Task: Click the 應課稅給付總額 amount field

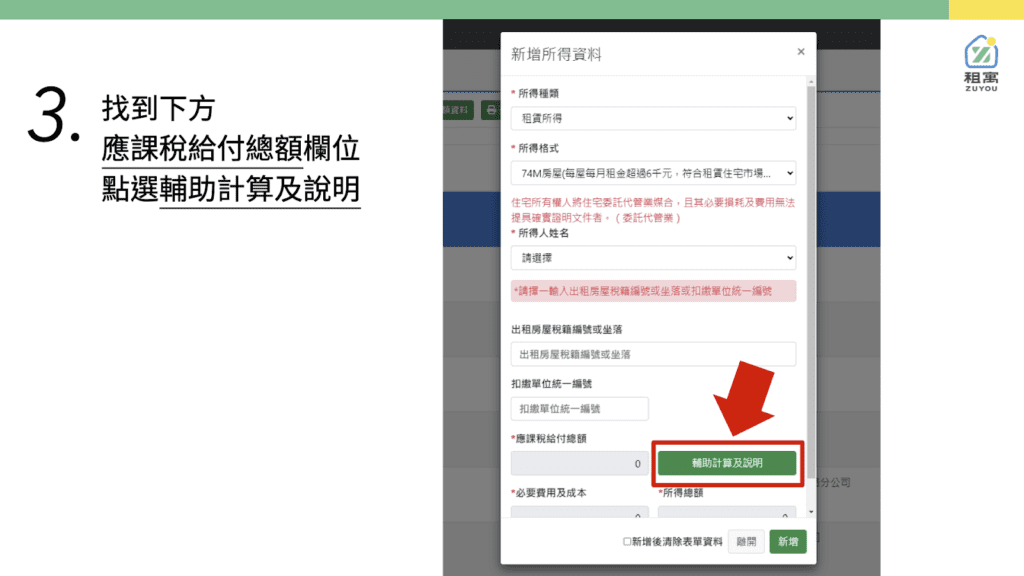Action: click(x=579, y=463)
